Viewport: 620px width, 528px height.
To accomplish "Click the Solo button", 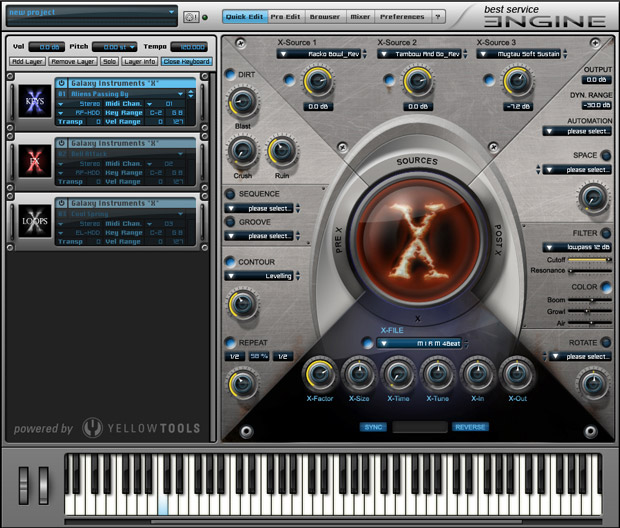I will click(110, 62).
